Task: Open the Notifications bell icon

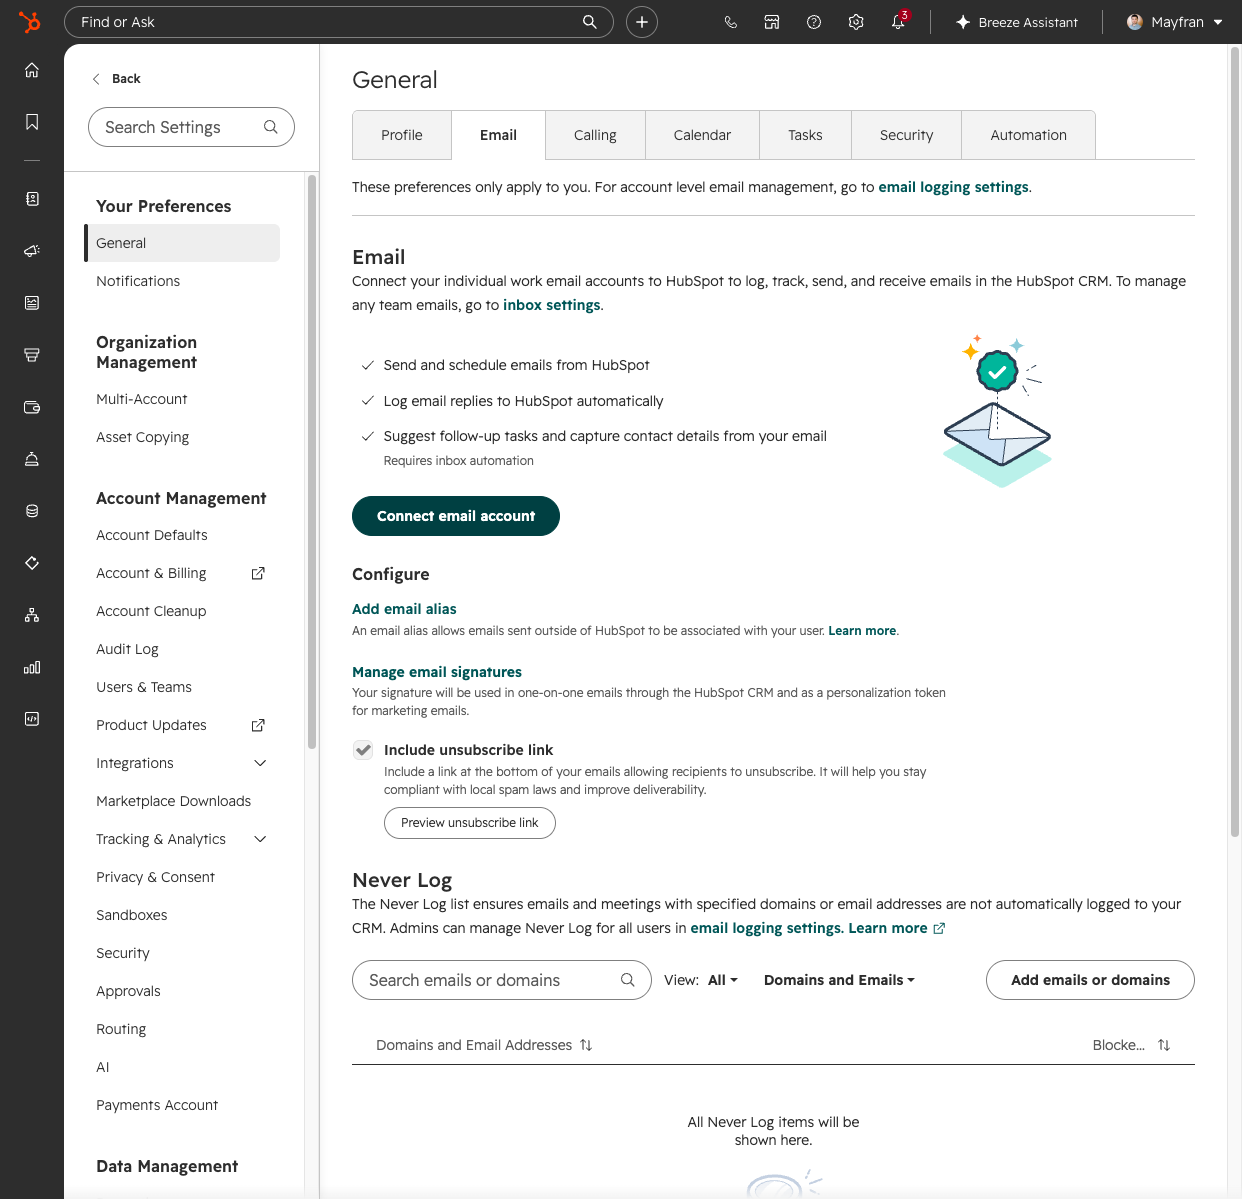Action: pyautogui.click(x=898, y=22)
